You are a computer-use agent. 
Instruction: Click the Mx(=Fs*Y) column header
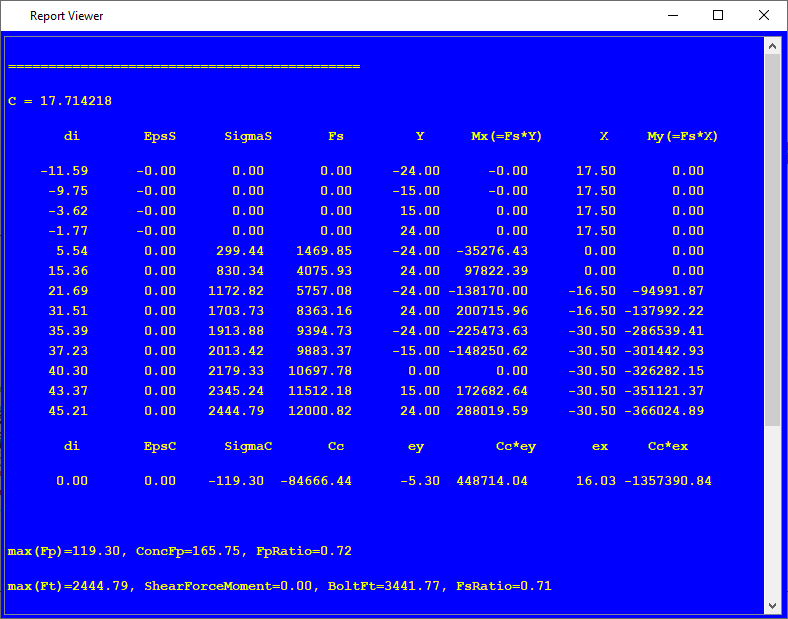click(x=507, y=136)
